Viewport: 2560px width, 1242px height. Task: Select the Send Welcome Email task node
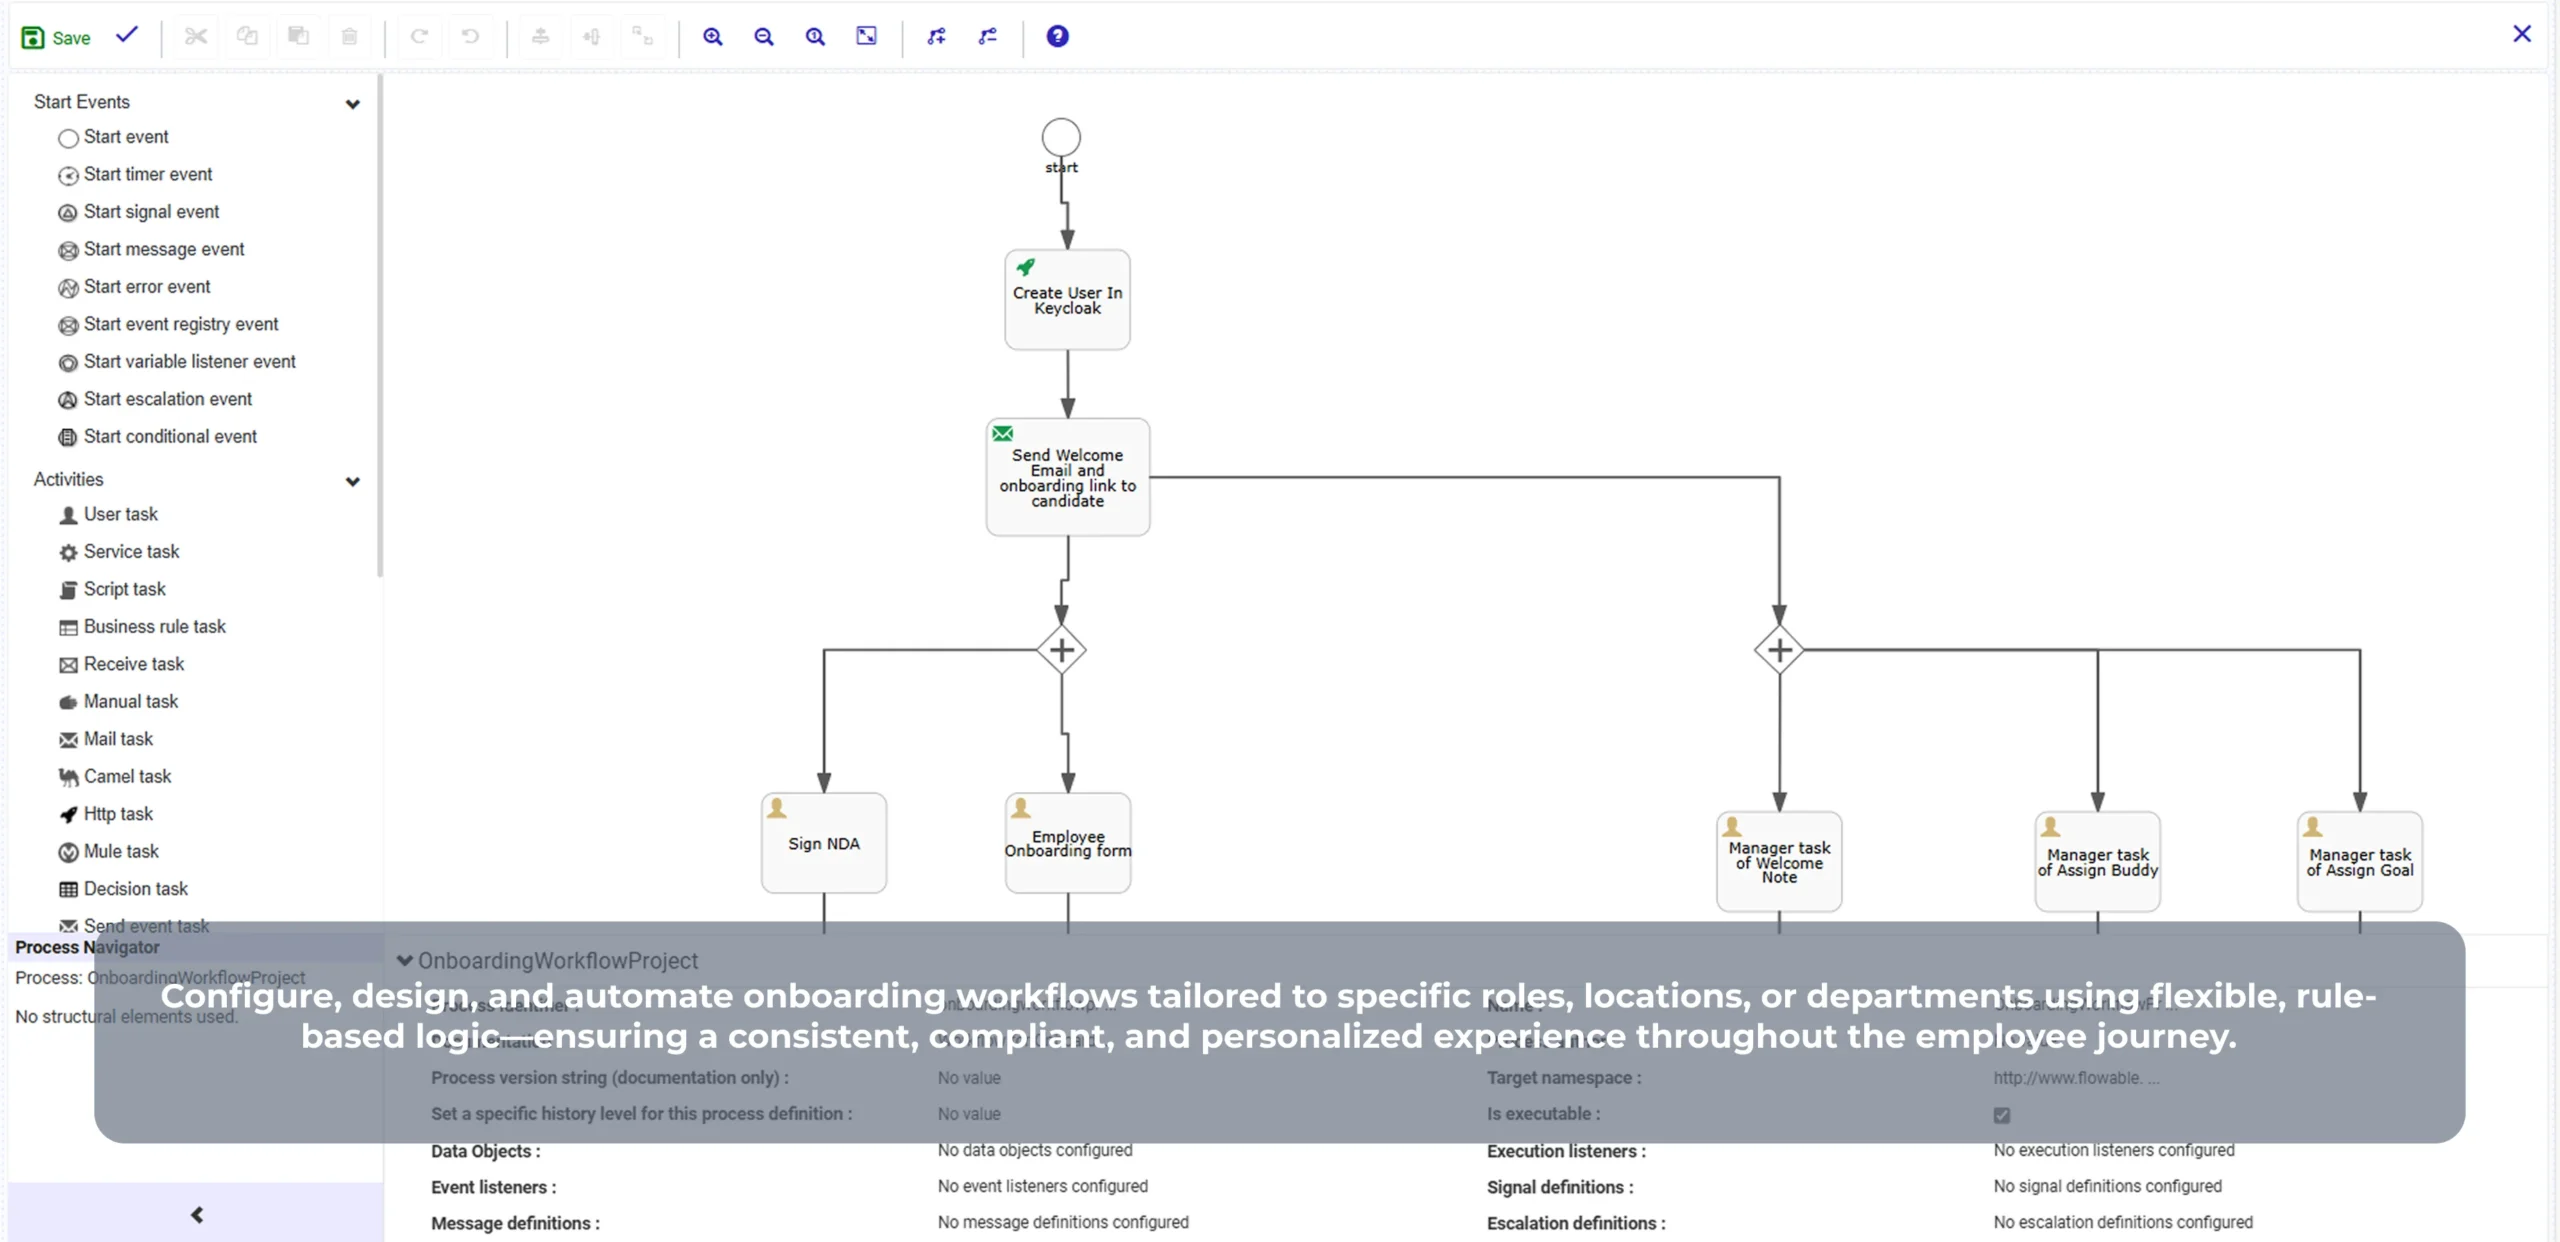[x=1067, y=477]
